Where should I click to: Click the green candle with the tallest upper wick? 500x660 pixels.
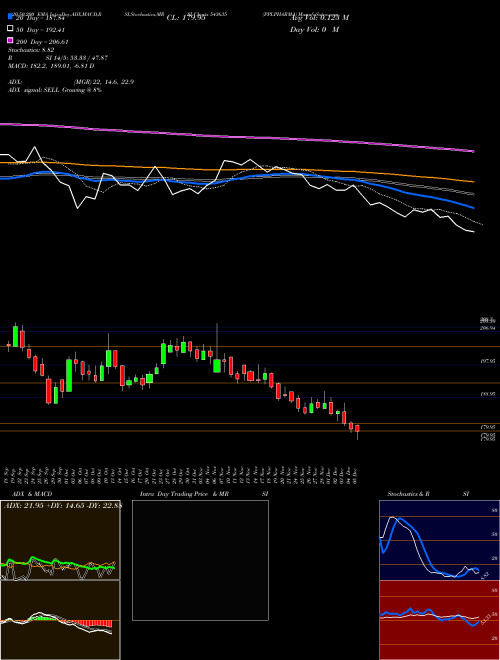(217, 365)
